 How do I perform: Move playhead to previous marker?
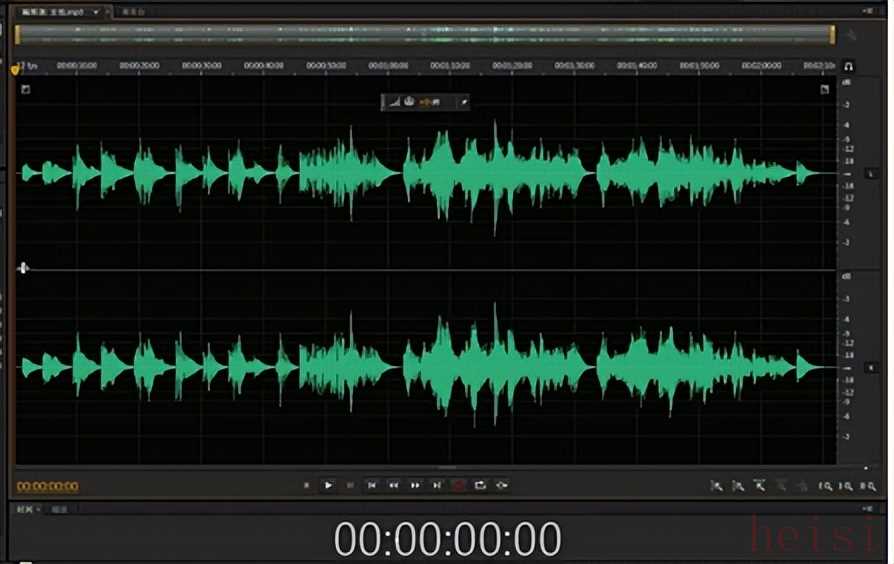[371, 485]
